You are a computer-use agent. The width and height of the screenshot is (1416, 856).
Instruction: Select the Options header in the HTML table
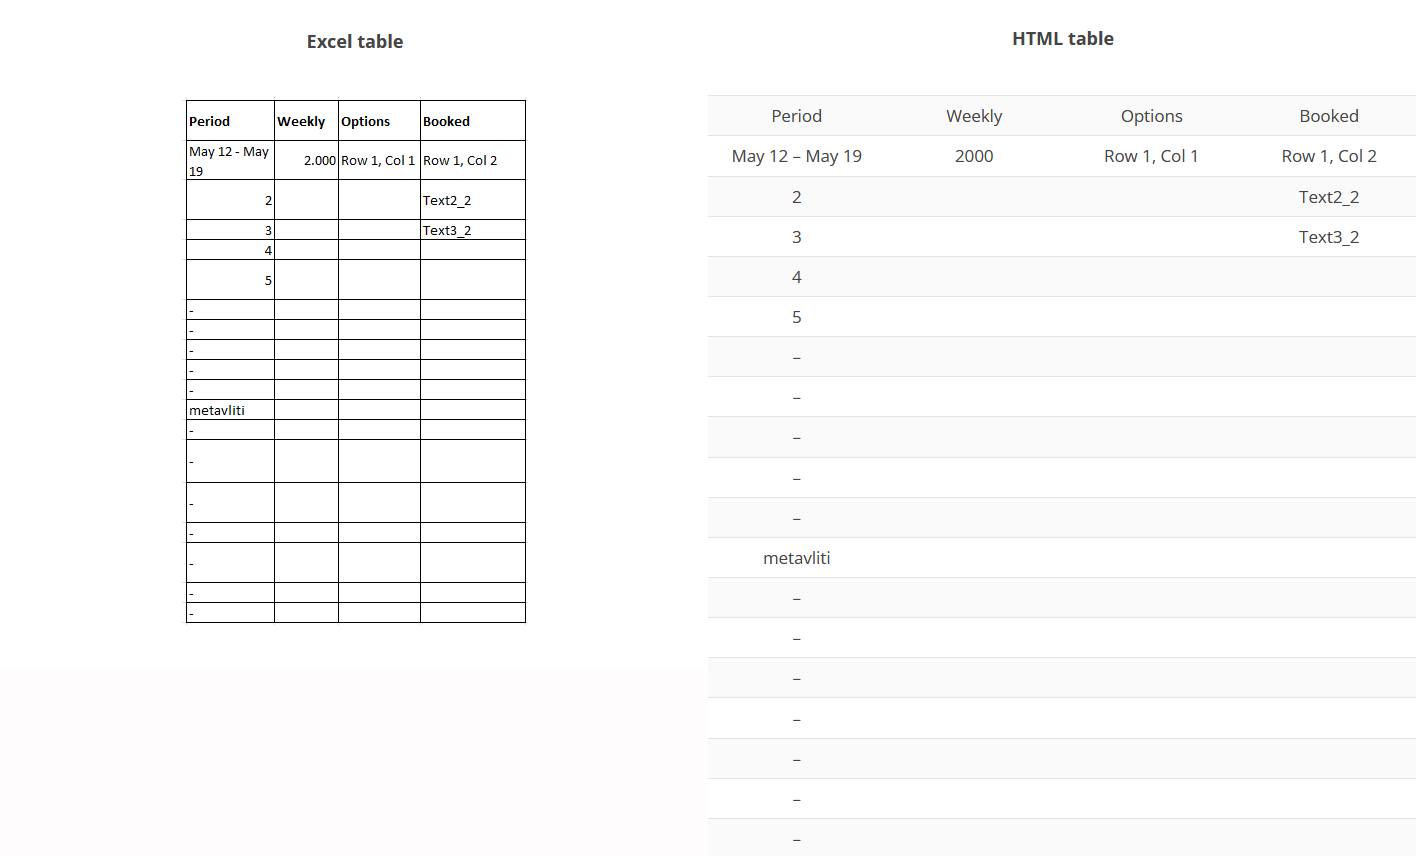1151,116
